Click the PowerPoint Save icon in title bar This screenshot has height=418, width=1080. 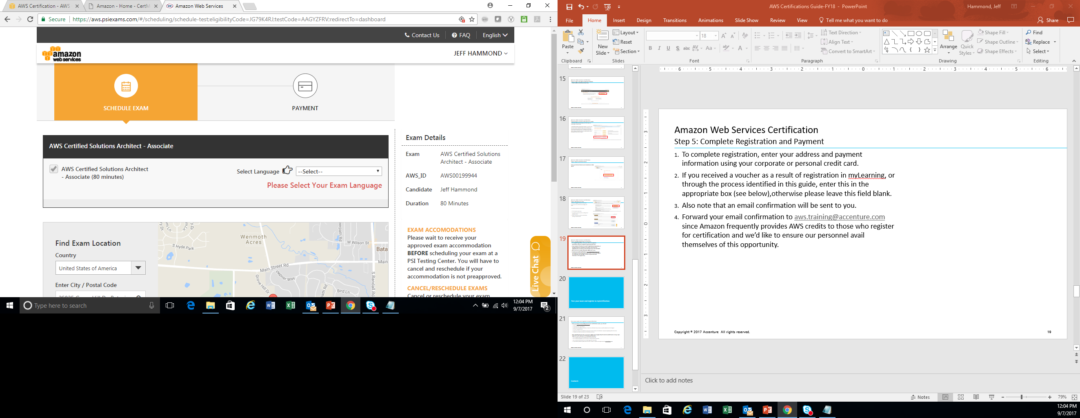[x=567, y=5]
